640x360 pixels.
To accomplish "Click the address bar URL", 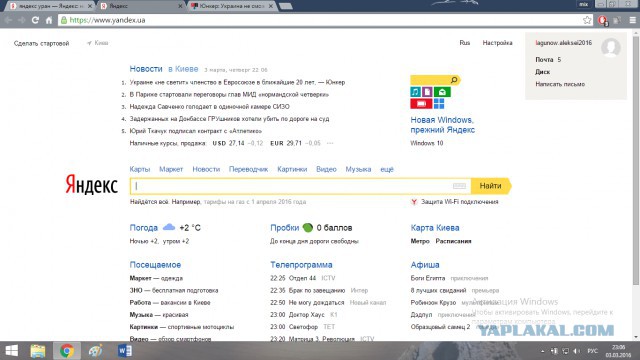I will tap(107, 20).
